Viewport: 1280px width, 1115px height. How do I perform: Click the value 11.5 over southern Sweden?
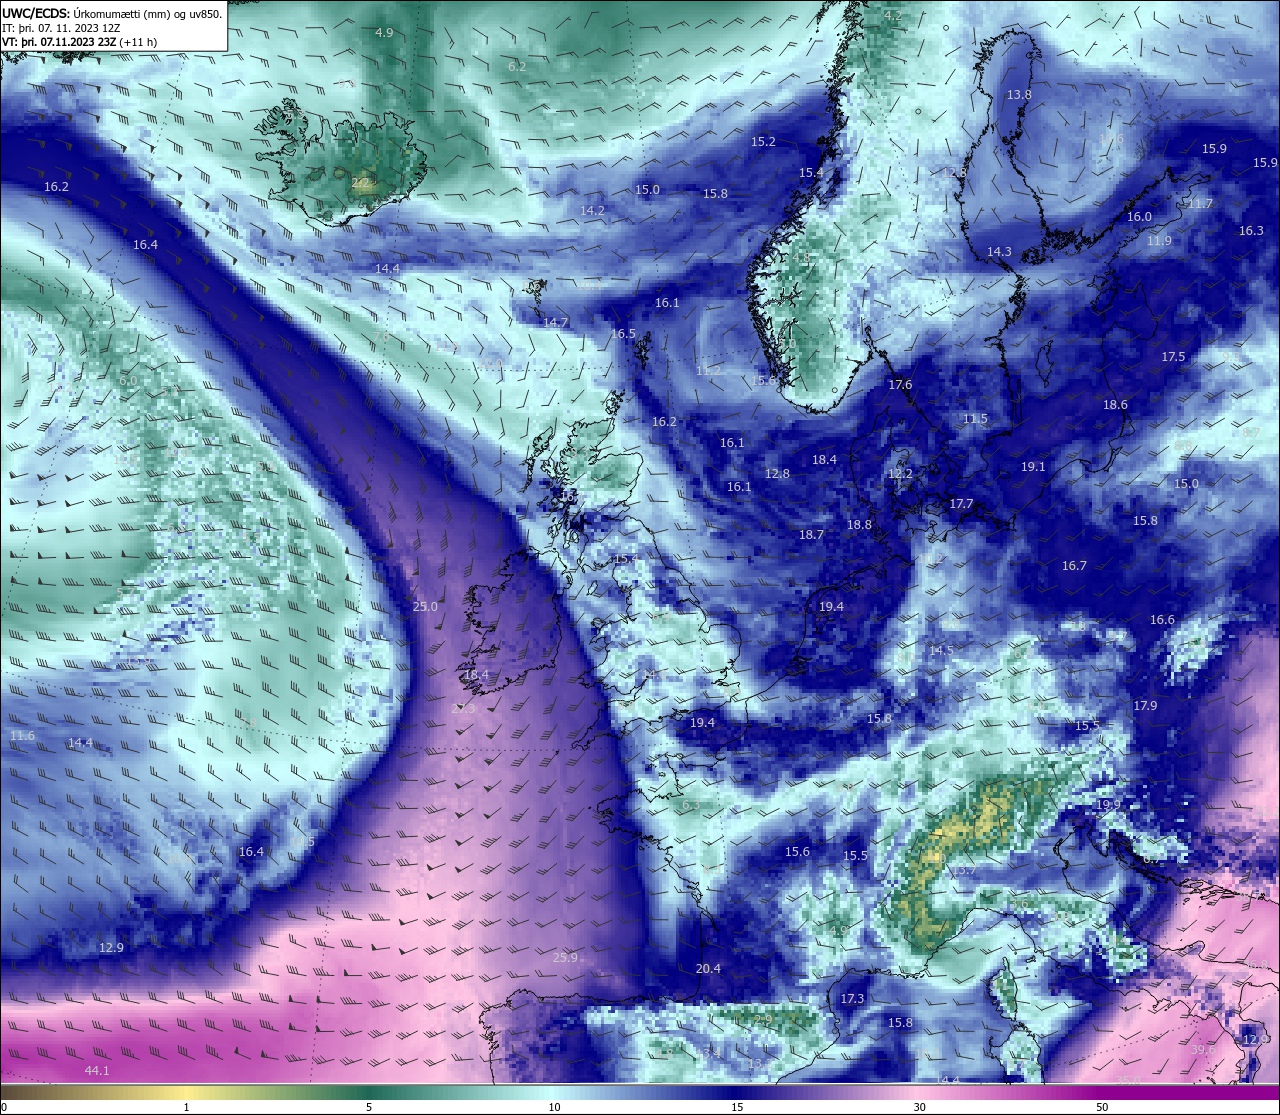point(975,419)
